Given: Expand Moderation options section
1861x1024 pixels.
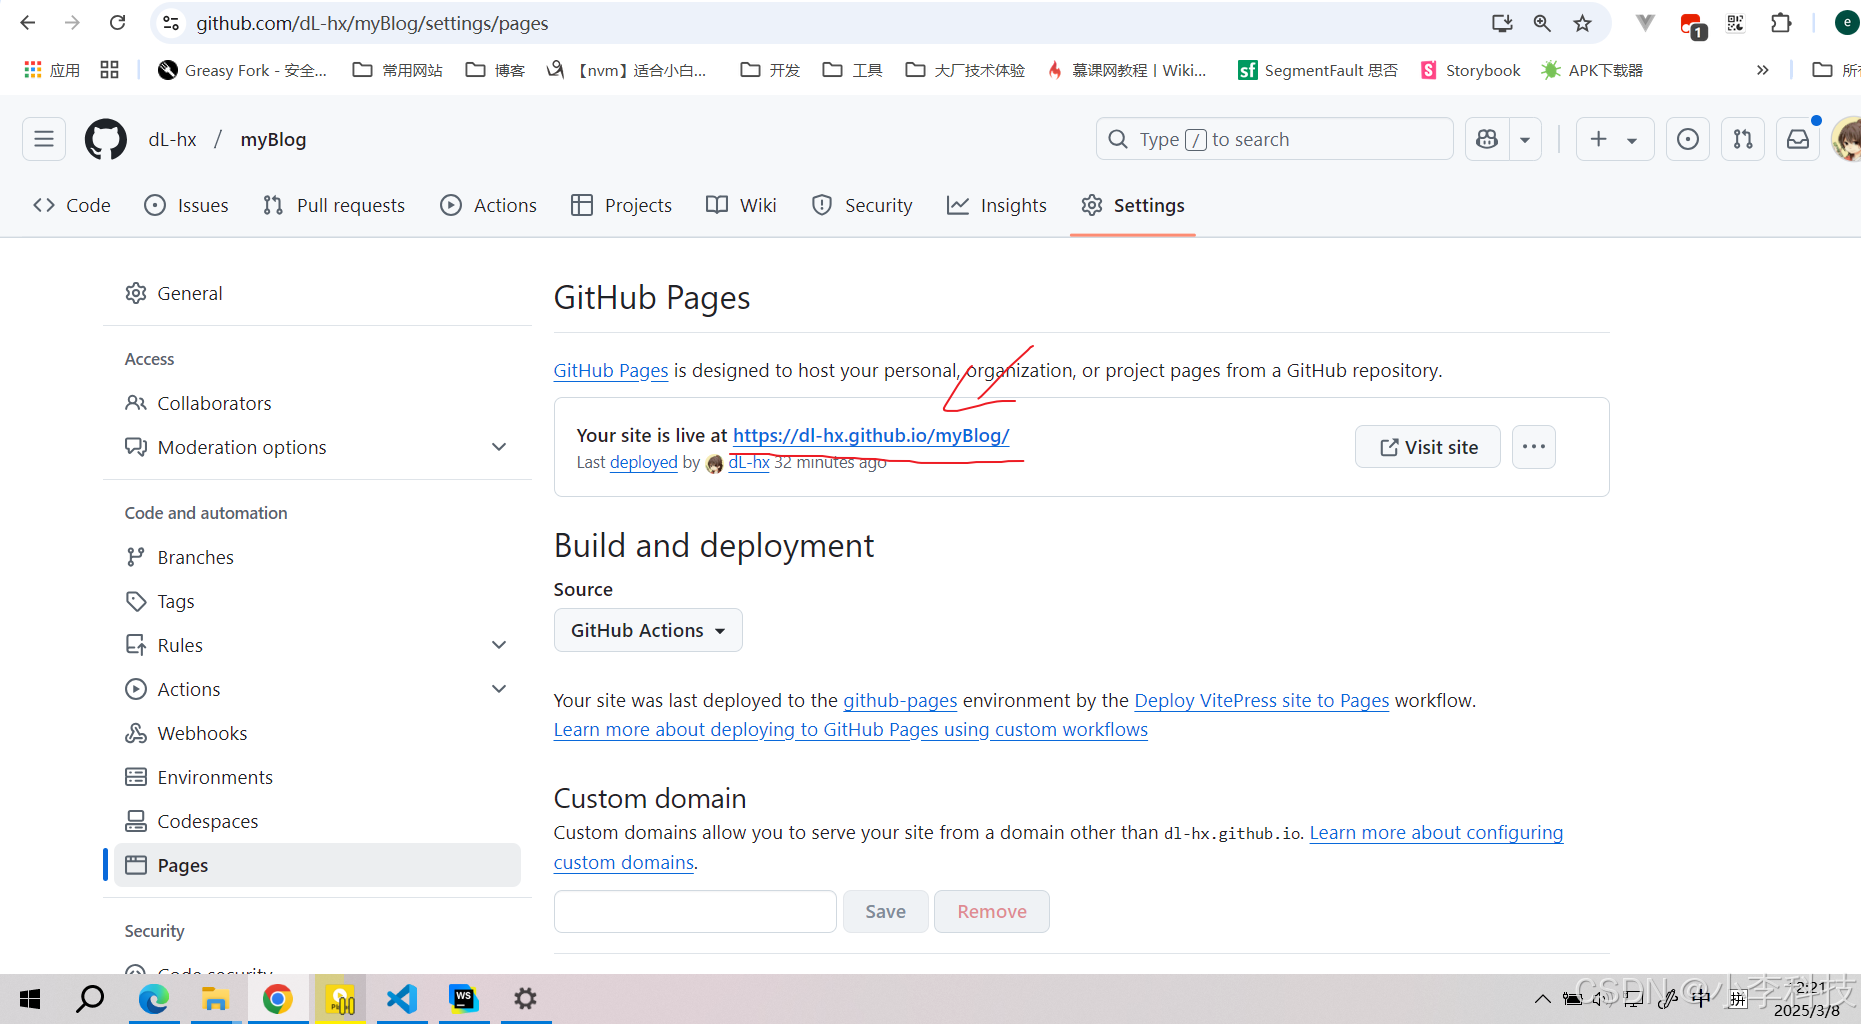Looking at the screenshot, I should 317,447.
